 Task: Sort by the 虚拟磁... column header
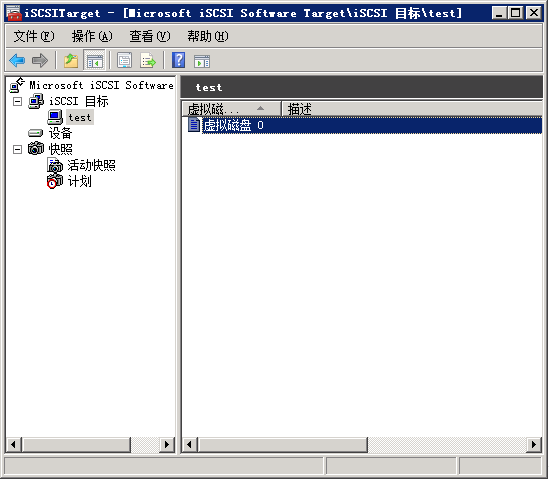tap(231, 109)
